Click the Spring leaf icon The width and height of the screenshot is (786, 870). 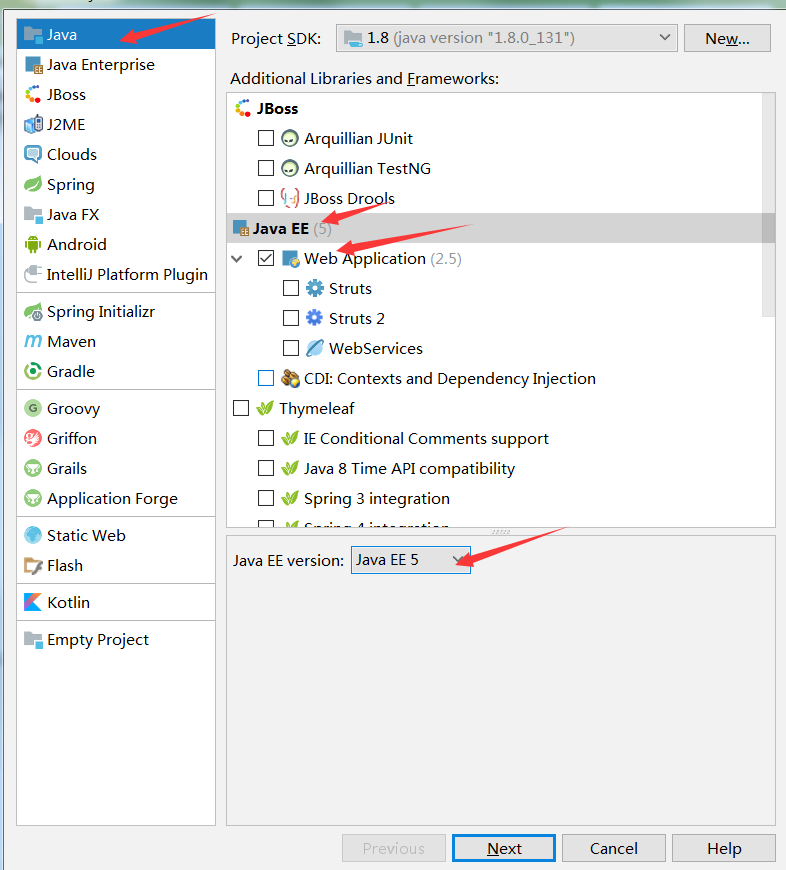click(x=33, y=185)
